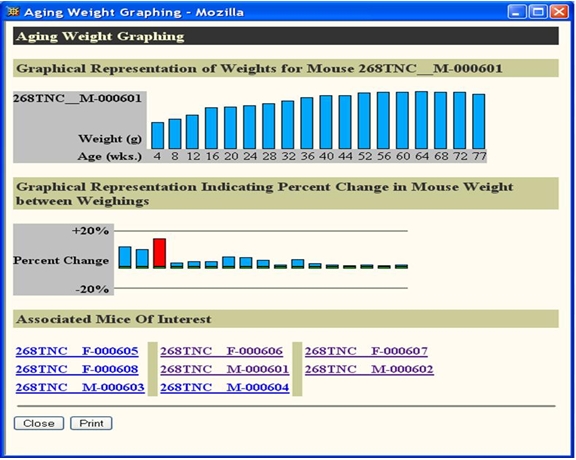This screenshot has width=576, height=460.
Task: Open mouse link 268TNC M-000603
Action: click(80, 387)
